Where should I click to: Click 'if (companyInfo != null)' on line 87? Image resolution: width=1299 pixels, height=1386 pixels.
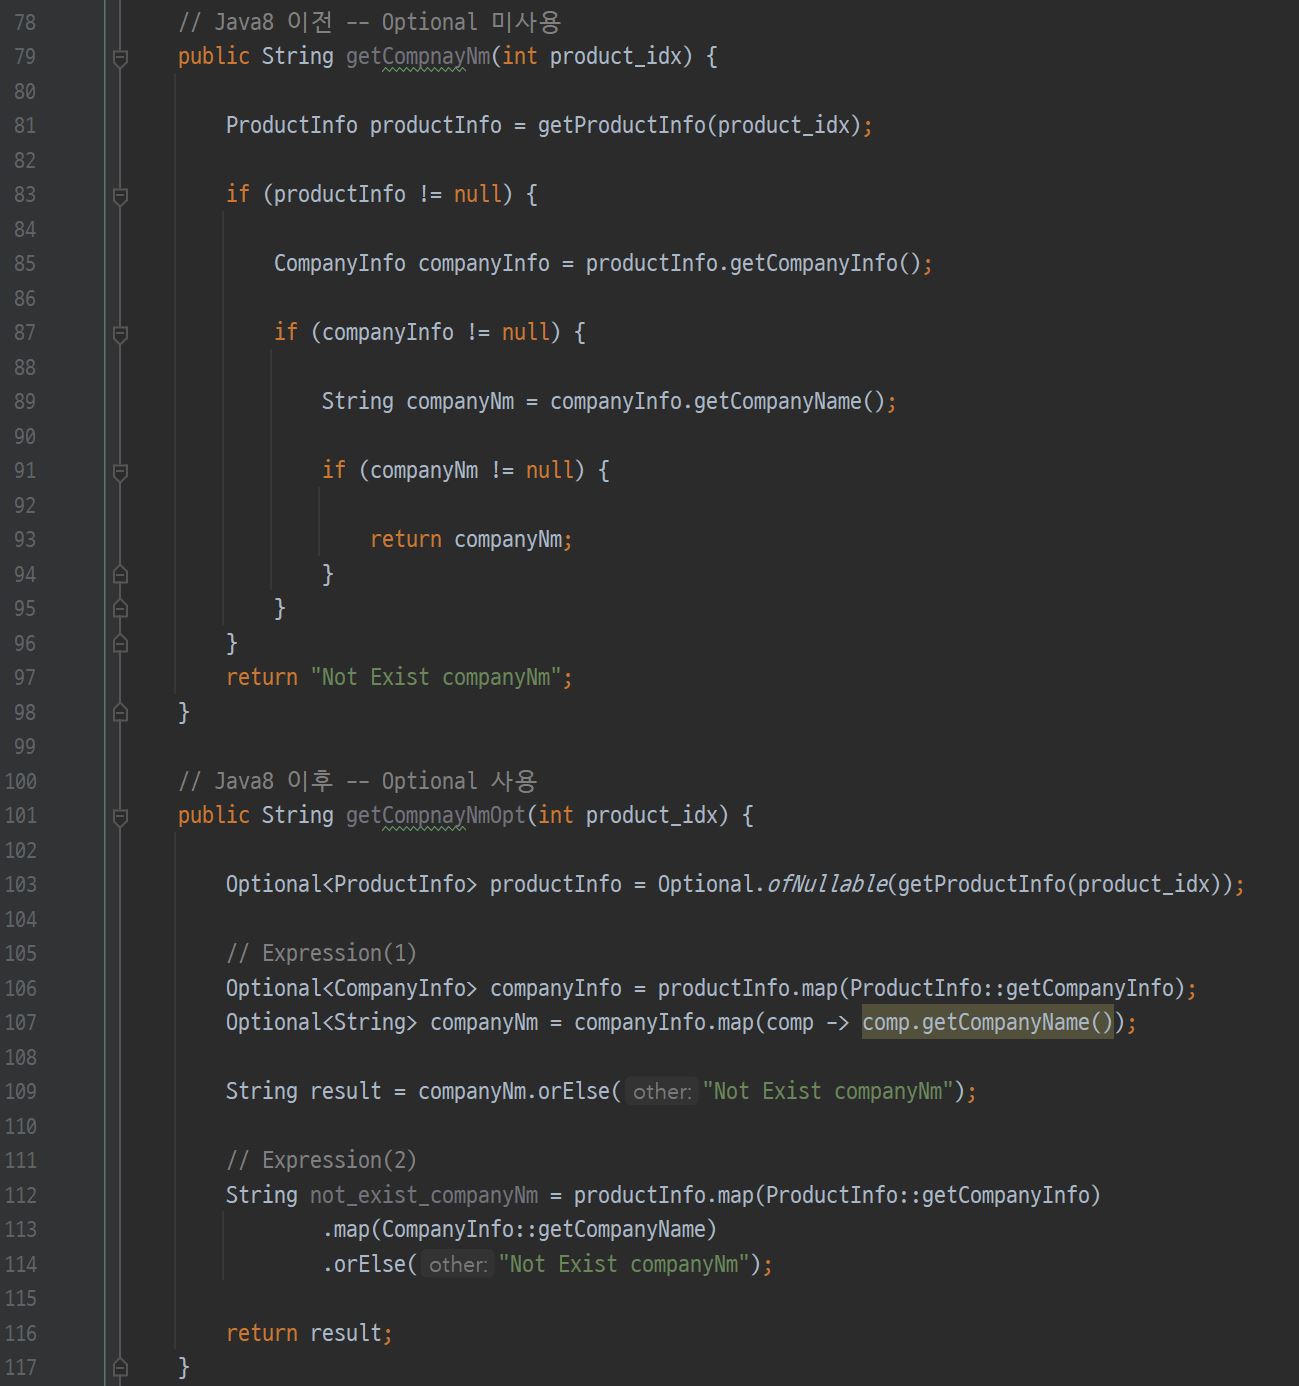tap(417, 332)
